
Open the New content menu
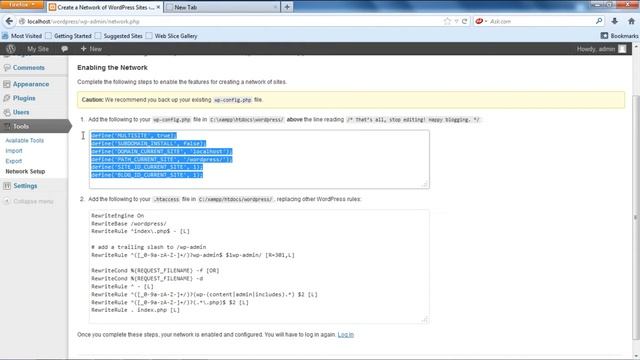91,49
